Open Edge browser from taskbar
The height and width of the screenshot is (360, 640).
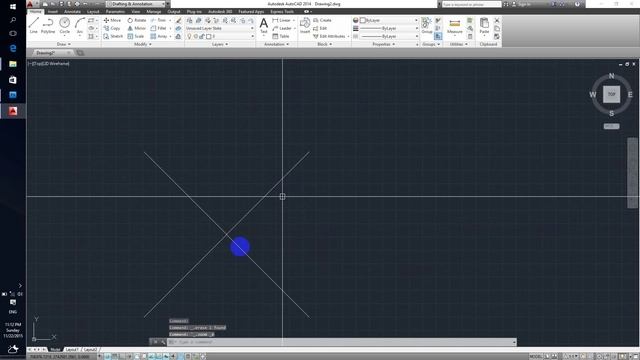pyautogui.click(x=13, y=48)
